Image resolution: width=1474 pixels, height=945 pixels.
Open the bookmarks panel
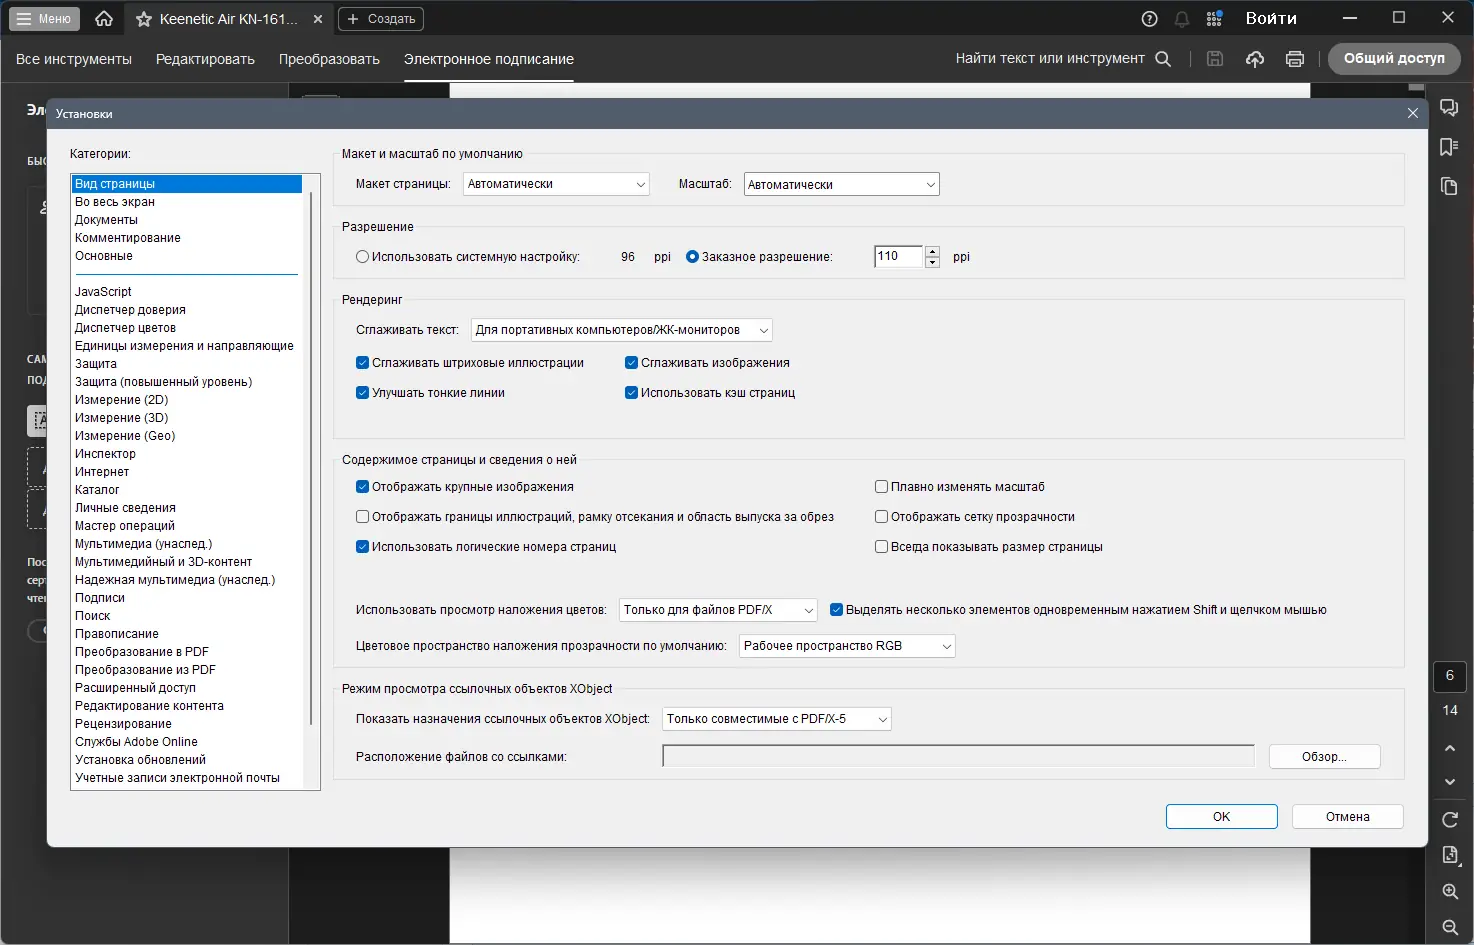click(1450, 146)
